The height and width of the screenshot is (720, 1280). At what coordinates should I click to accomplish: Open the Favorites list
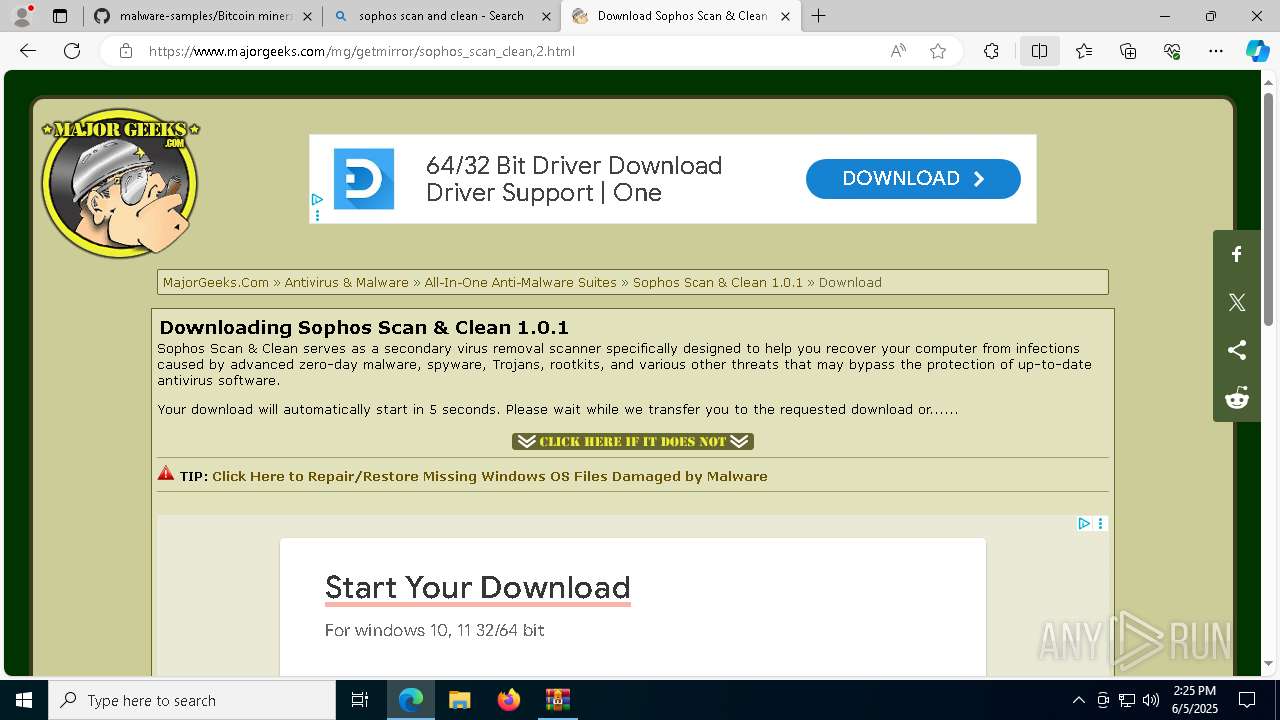click(x=1084, y=51)
